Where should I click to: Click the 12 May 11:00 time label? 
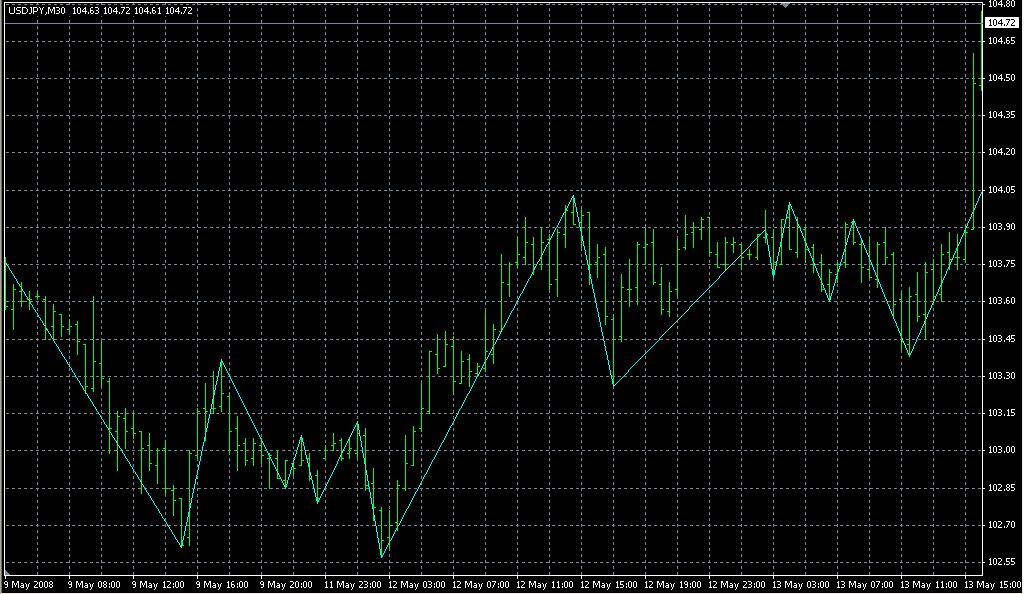click(544, 584)
